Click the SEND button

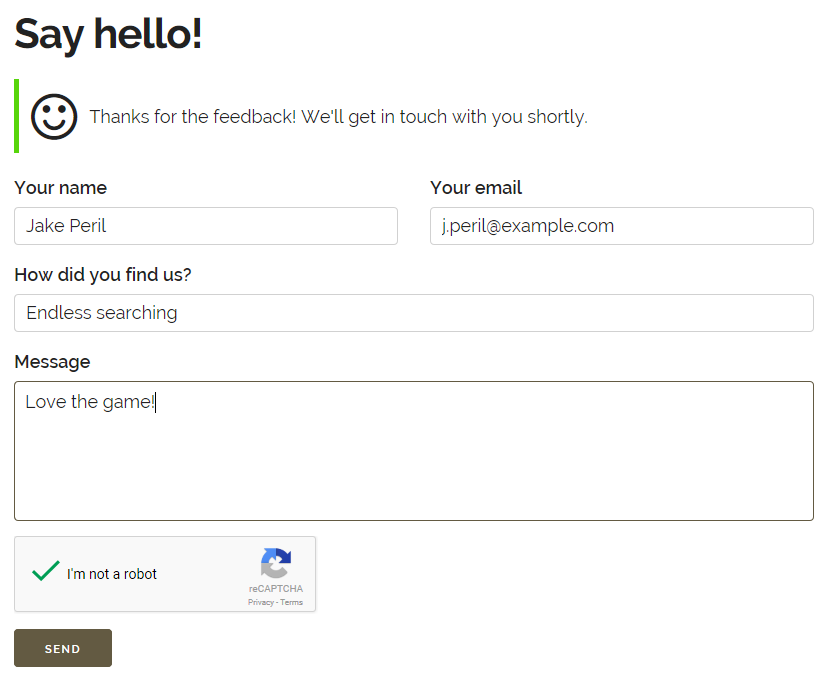click(63, 648)
